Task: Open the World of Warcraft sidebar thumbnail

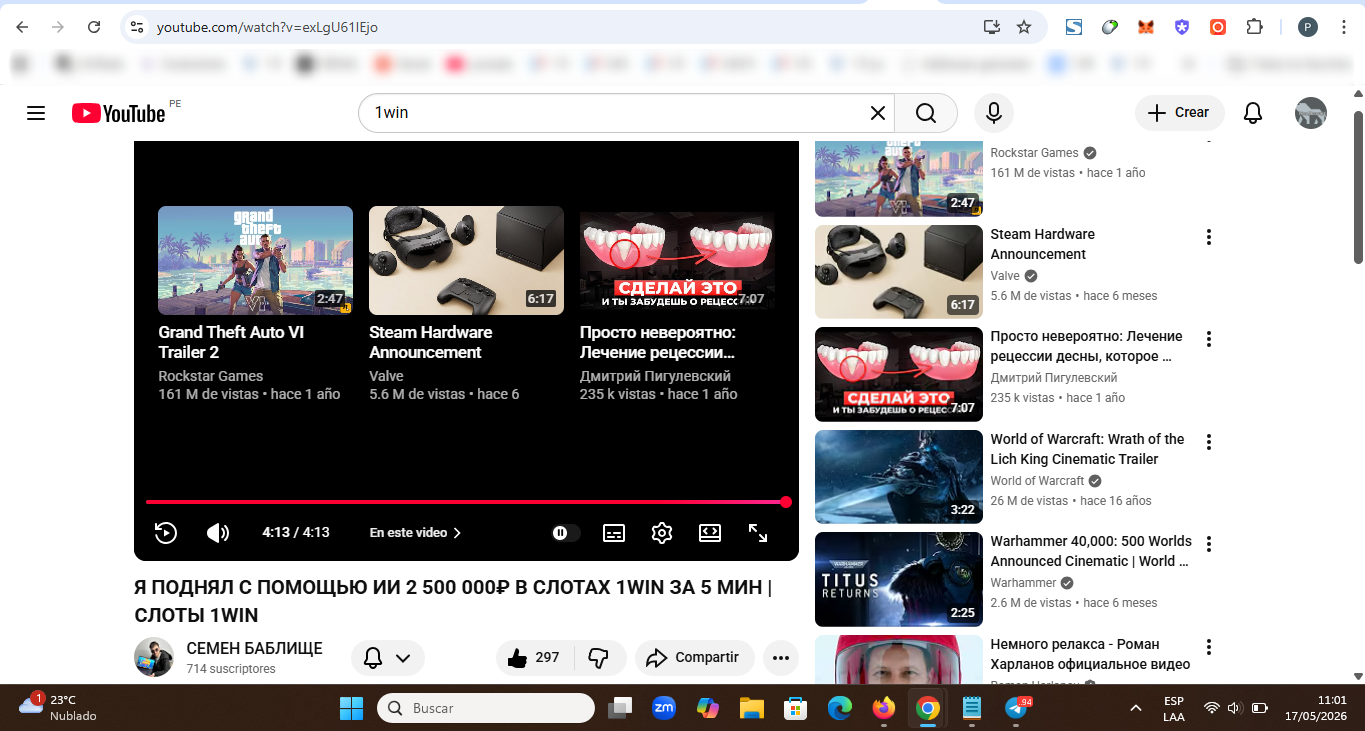Action: (899, 475)
